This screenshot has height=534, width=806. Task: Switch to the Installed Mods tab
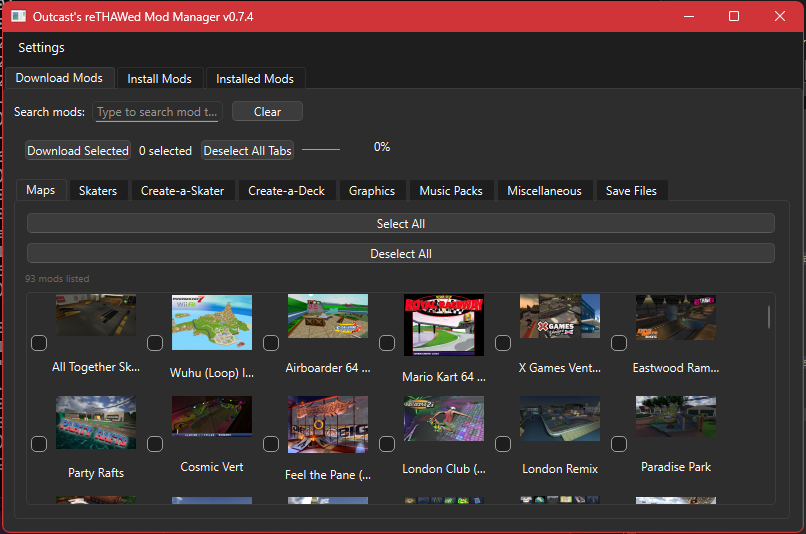(x=255, y=79)
